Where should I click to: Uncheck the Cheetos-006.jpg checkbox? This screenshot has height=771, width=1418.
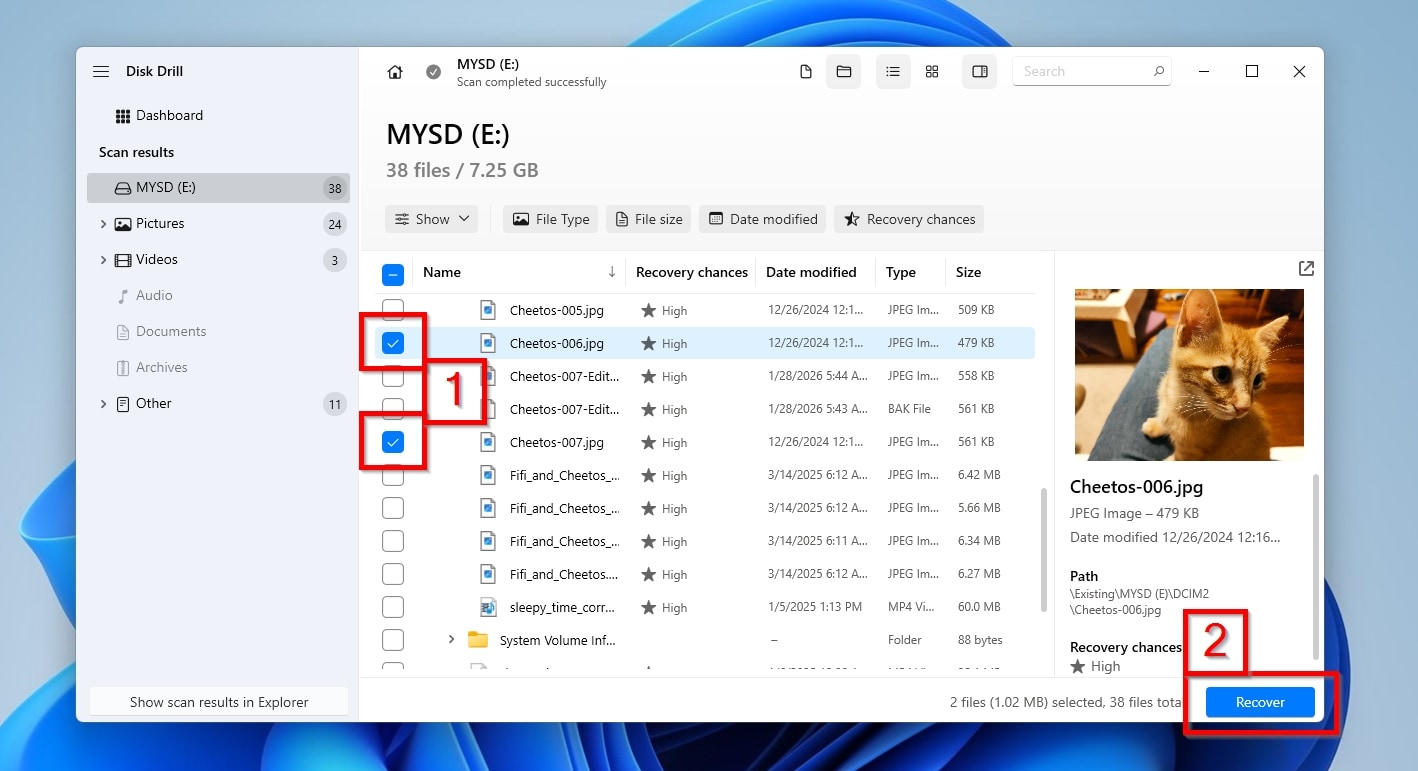(393, 343)
